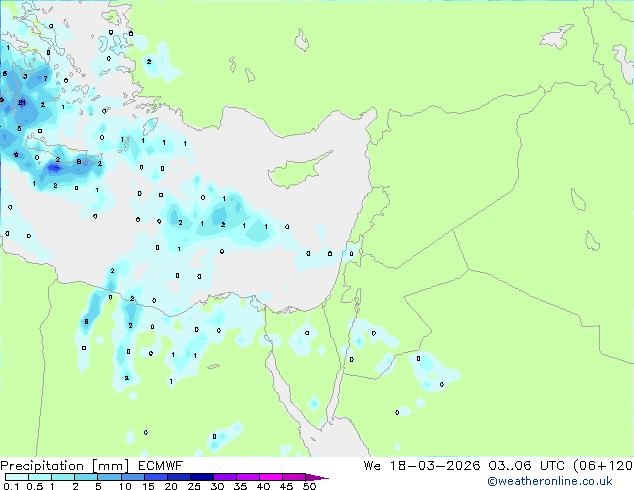634x490 pixels.
Task: Click the "25" legend label
Action: pos(194,486)
